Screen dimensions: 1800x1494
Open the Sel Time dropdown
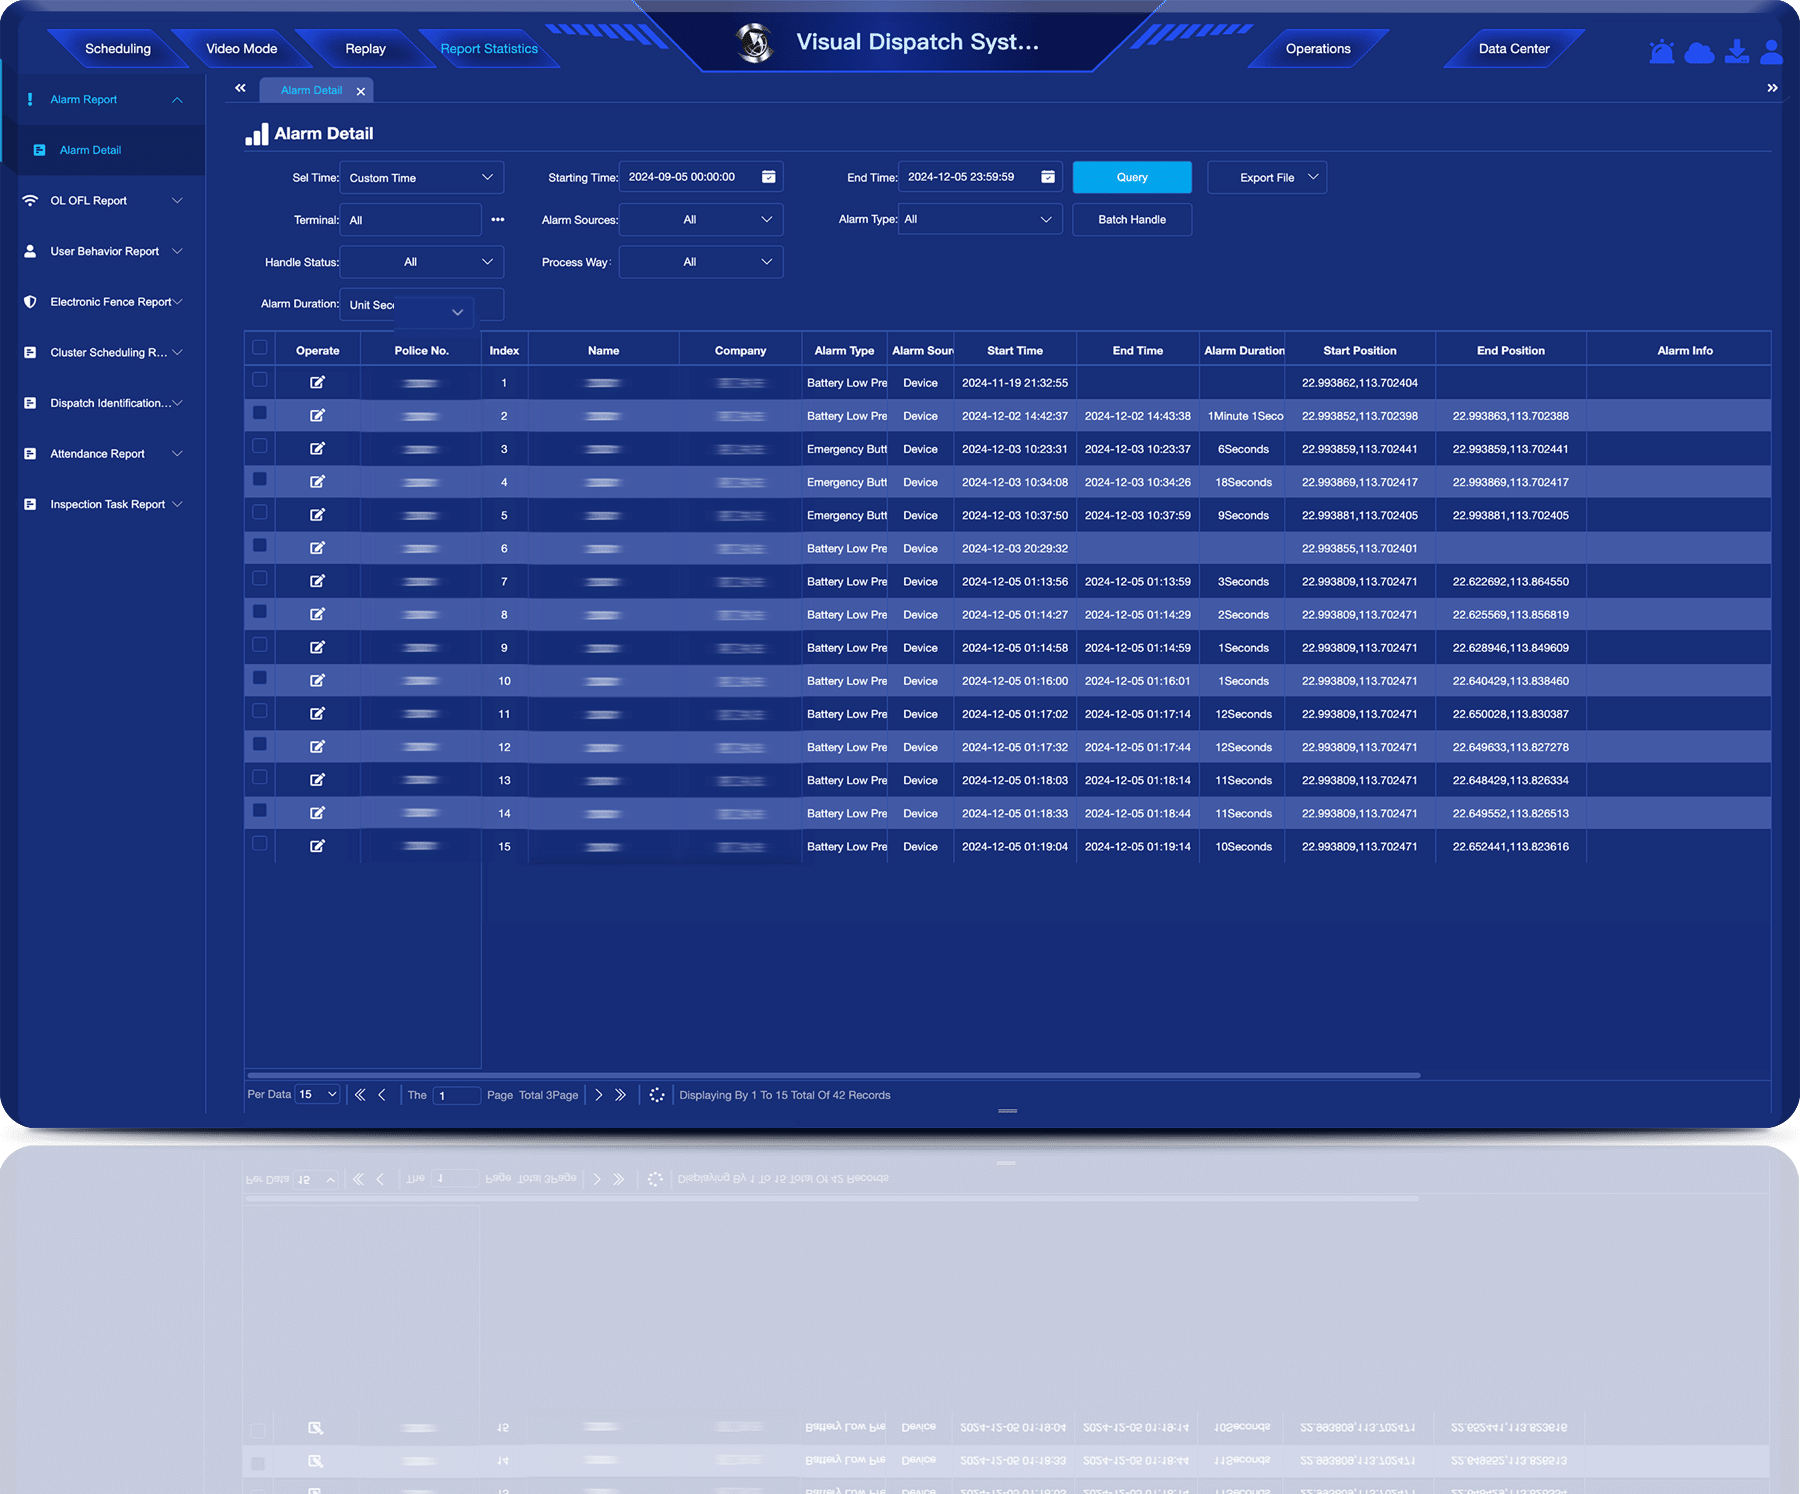coord(421,178)
